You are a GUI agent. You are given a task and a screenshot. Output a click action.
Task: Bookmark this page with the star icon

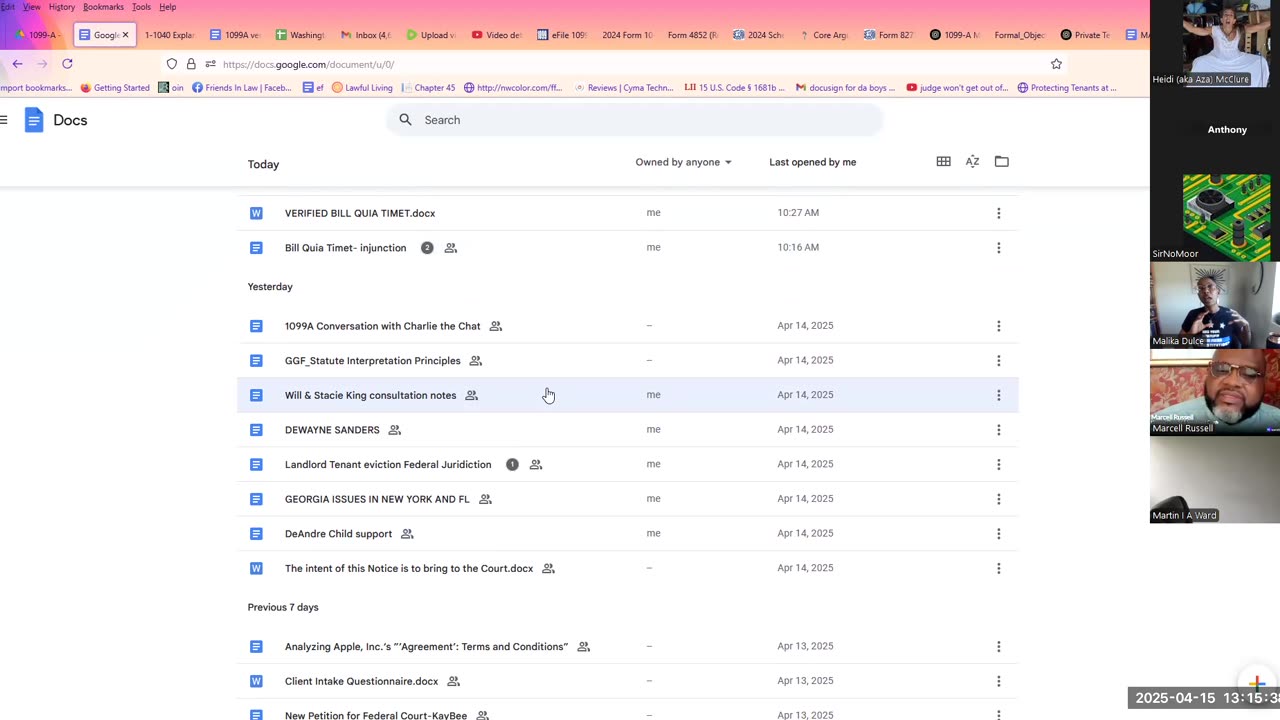1056,64
